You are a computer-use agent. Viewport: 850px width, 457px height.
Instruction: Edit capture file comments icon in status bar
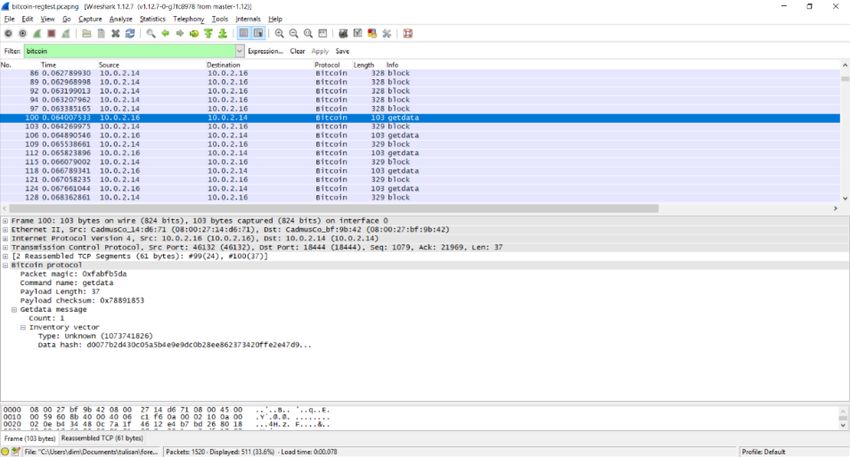[x=16, y=452]
